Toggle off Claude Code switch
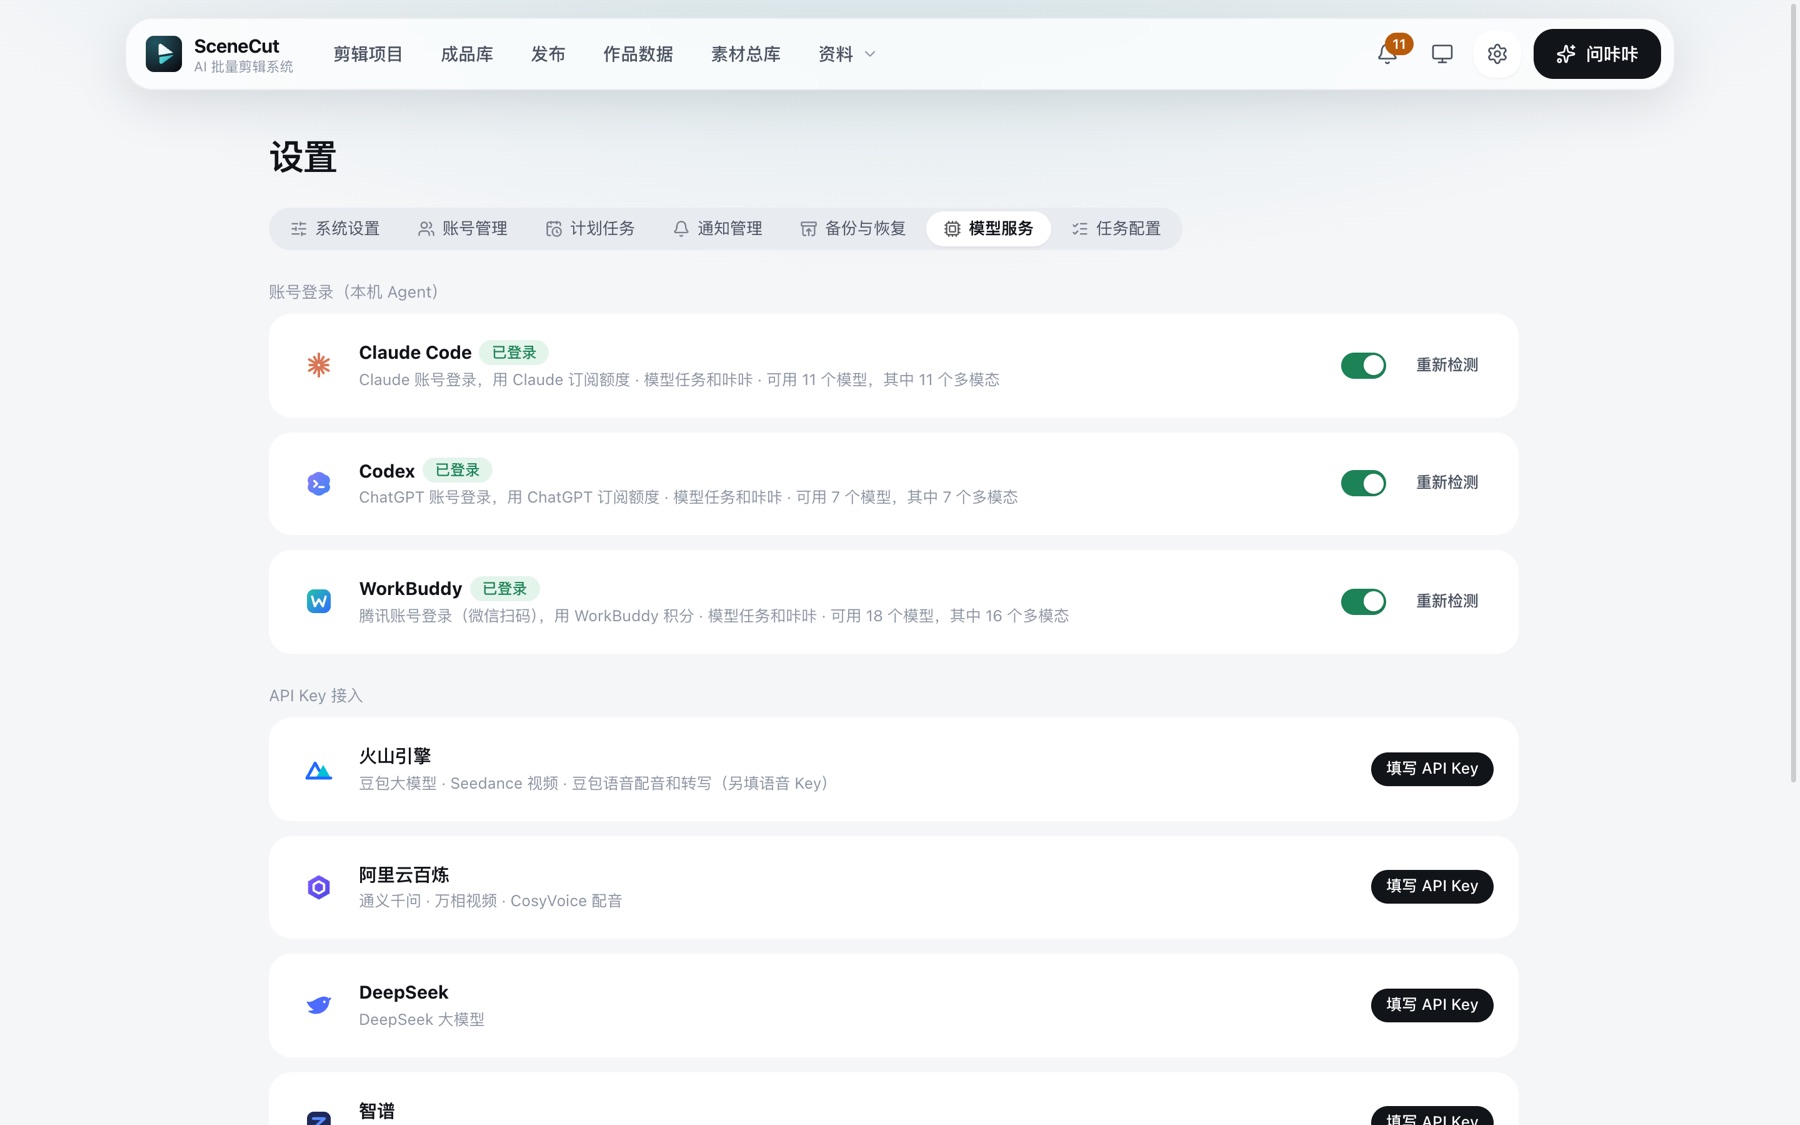Image resolution: width=1800 pixels, height=1125 pixels. pos(1363,365)
